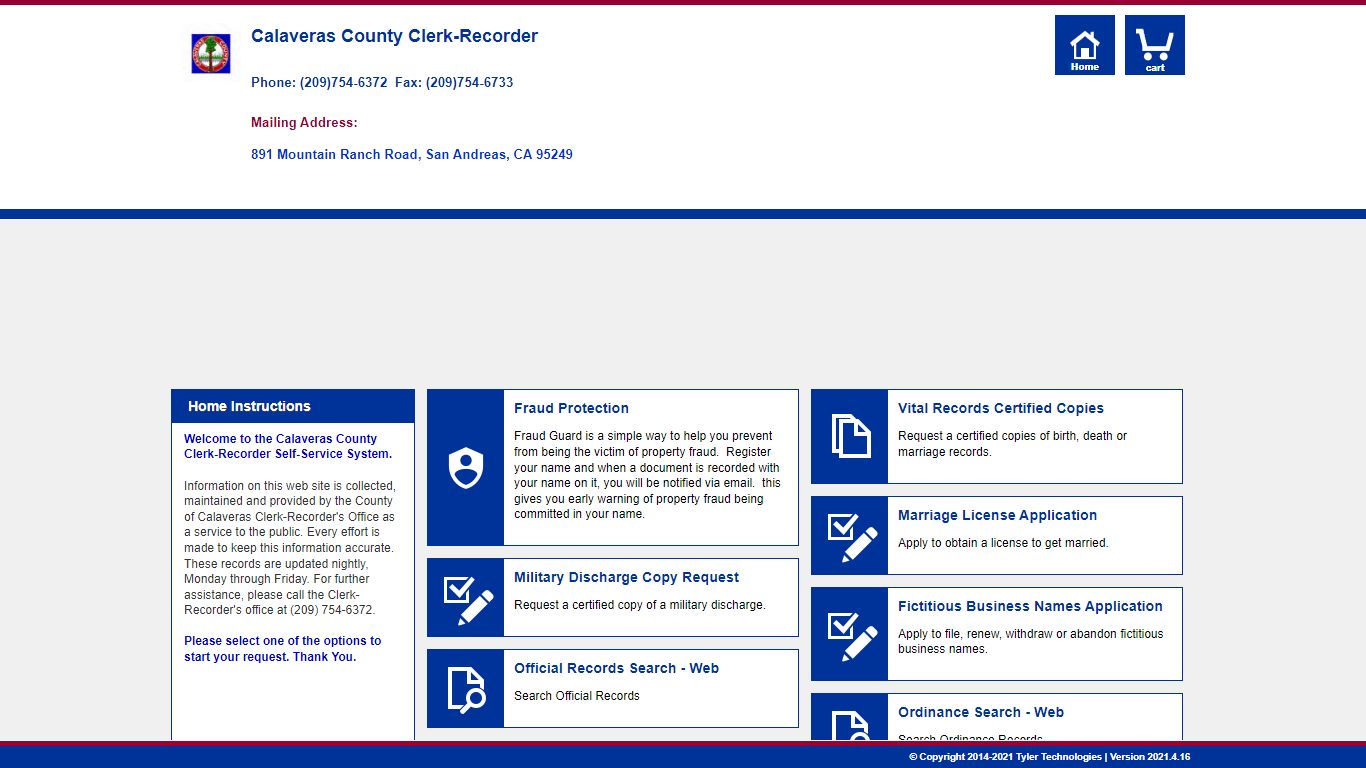Click the Home icon button
This screenshot has width=1366, height=768.
click(1085, 45)
